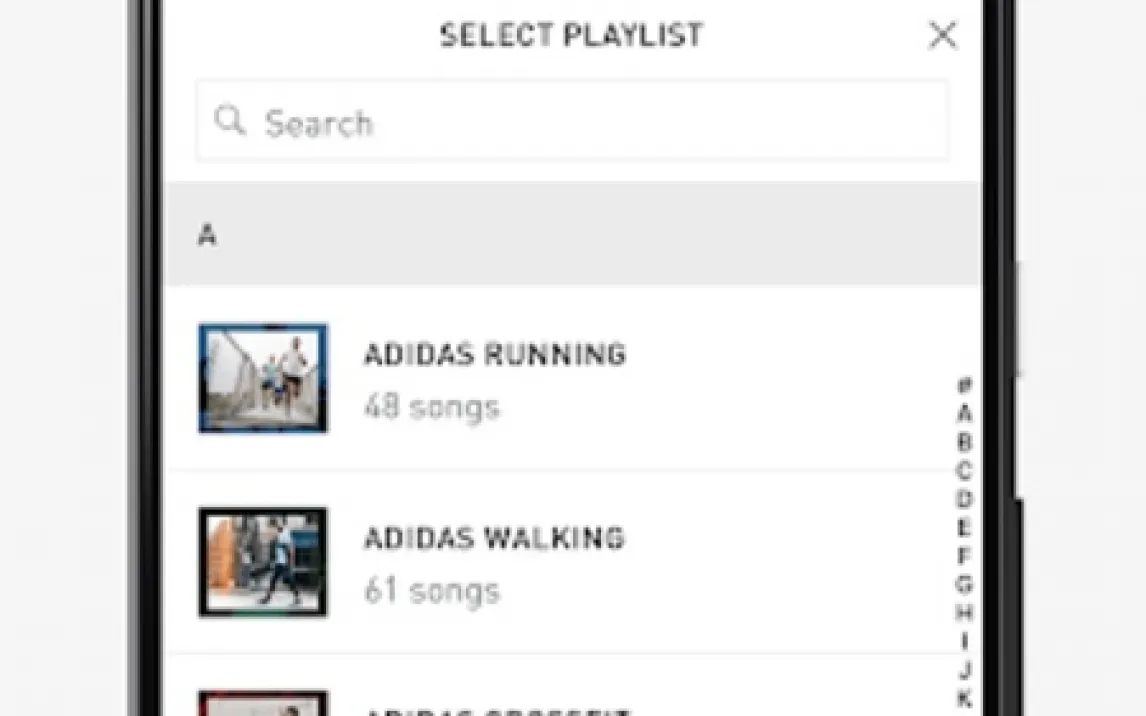Jump to the # index section
Image resolution: width=1146 pixels, height=716 pixels.
click(965, 385)
